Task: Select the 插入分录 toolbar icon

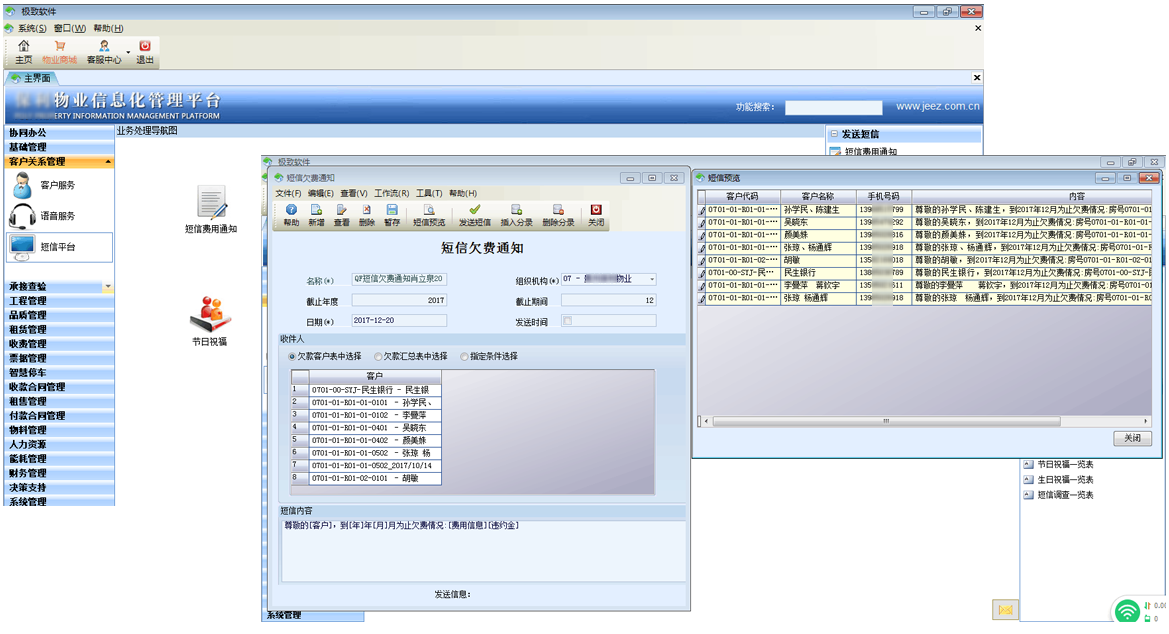Action: [517, 210]
